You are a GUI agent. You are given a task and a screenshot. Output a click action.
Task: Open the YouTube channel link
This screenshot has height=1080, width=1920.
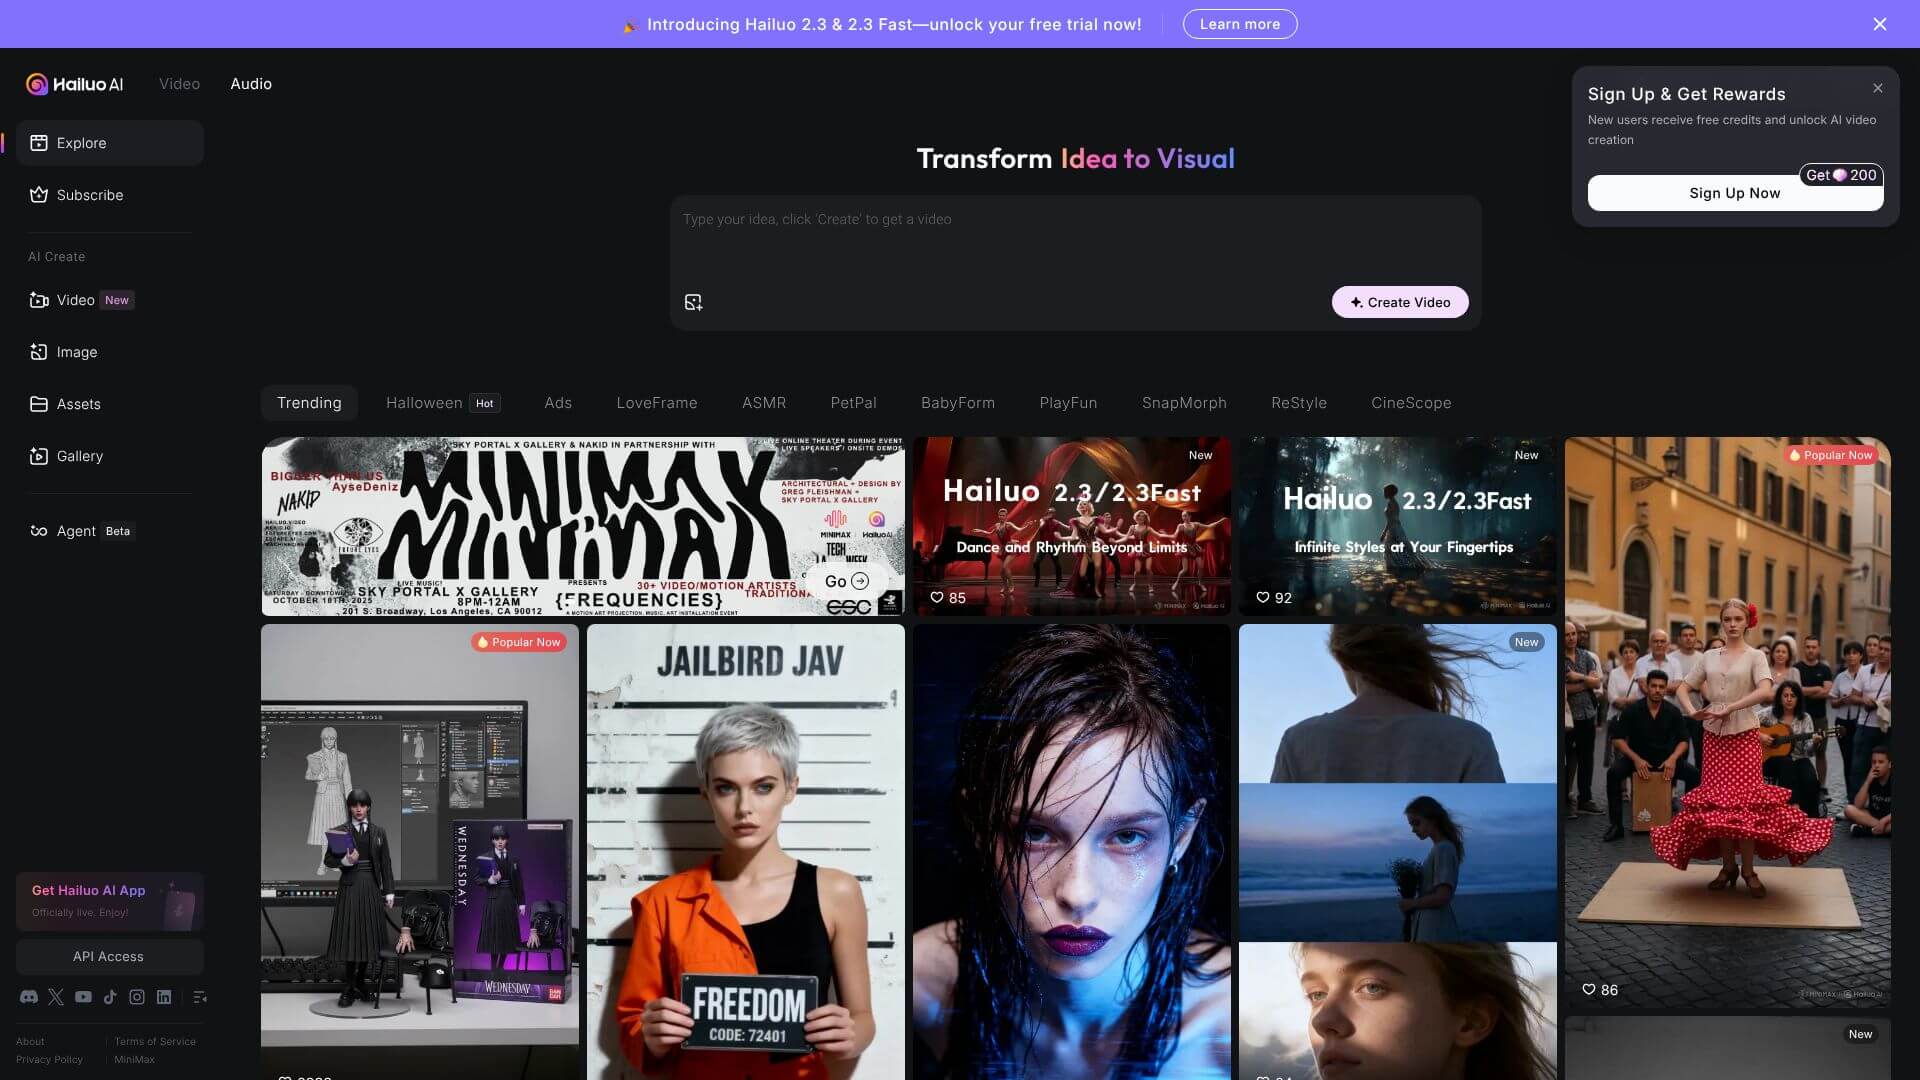click(x=82, y=996)
